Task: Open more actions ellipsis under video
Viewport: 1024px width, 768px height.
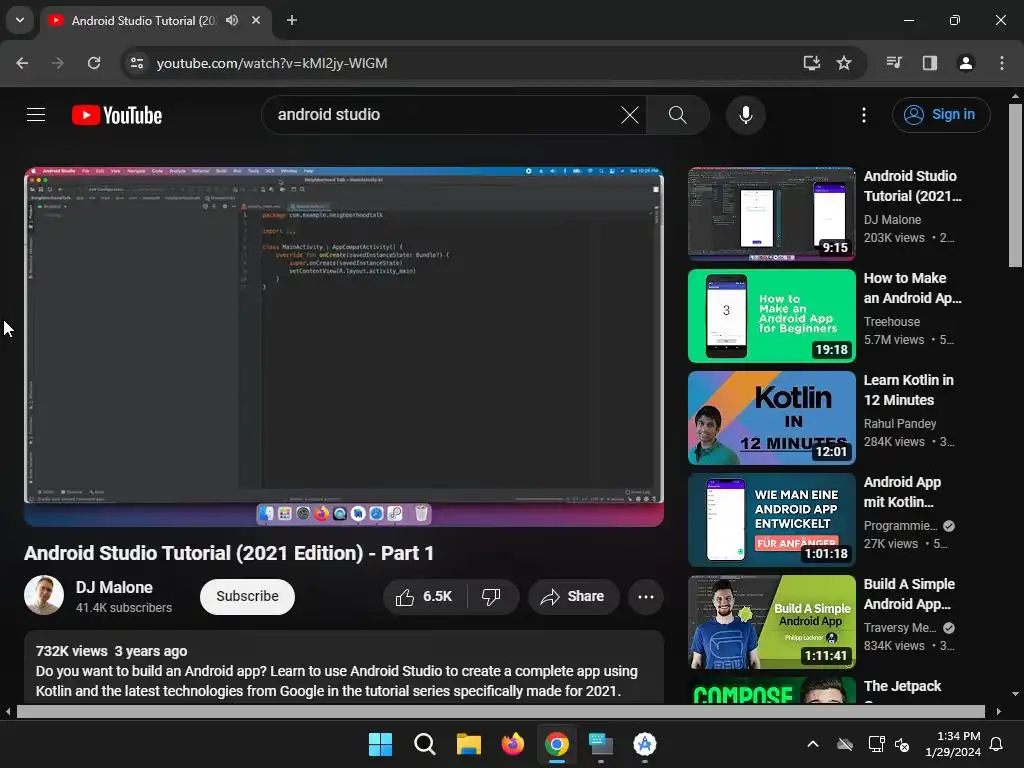Action: pyautogui.click(x=645, y=596)
